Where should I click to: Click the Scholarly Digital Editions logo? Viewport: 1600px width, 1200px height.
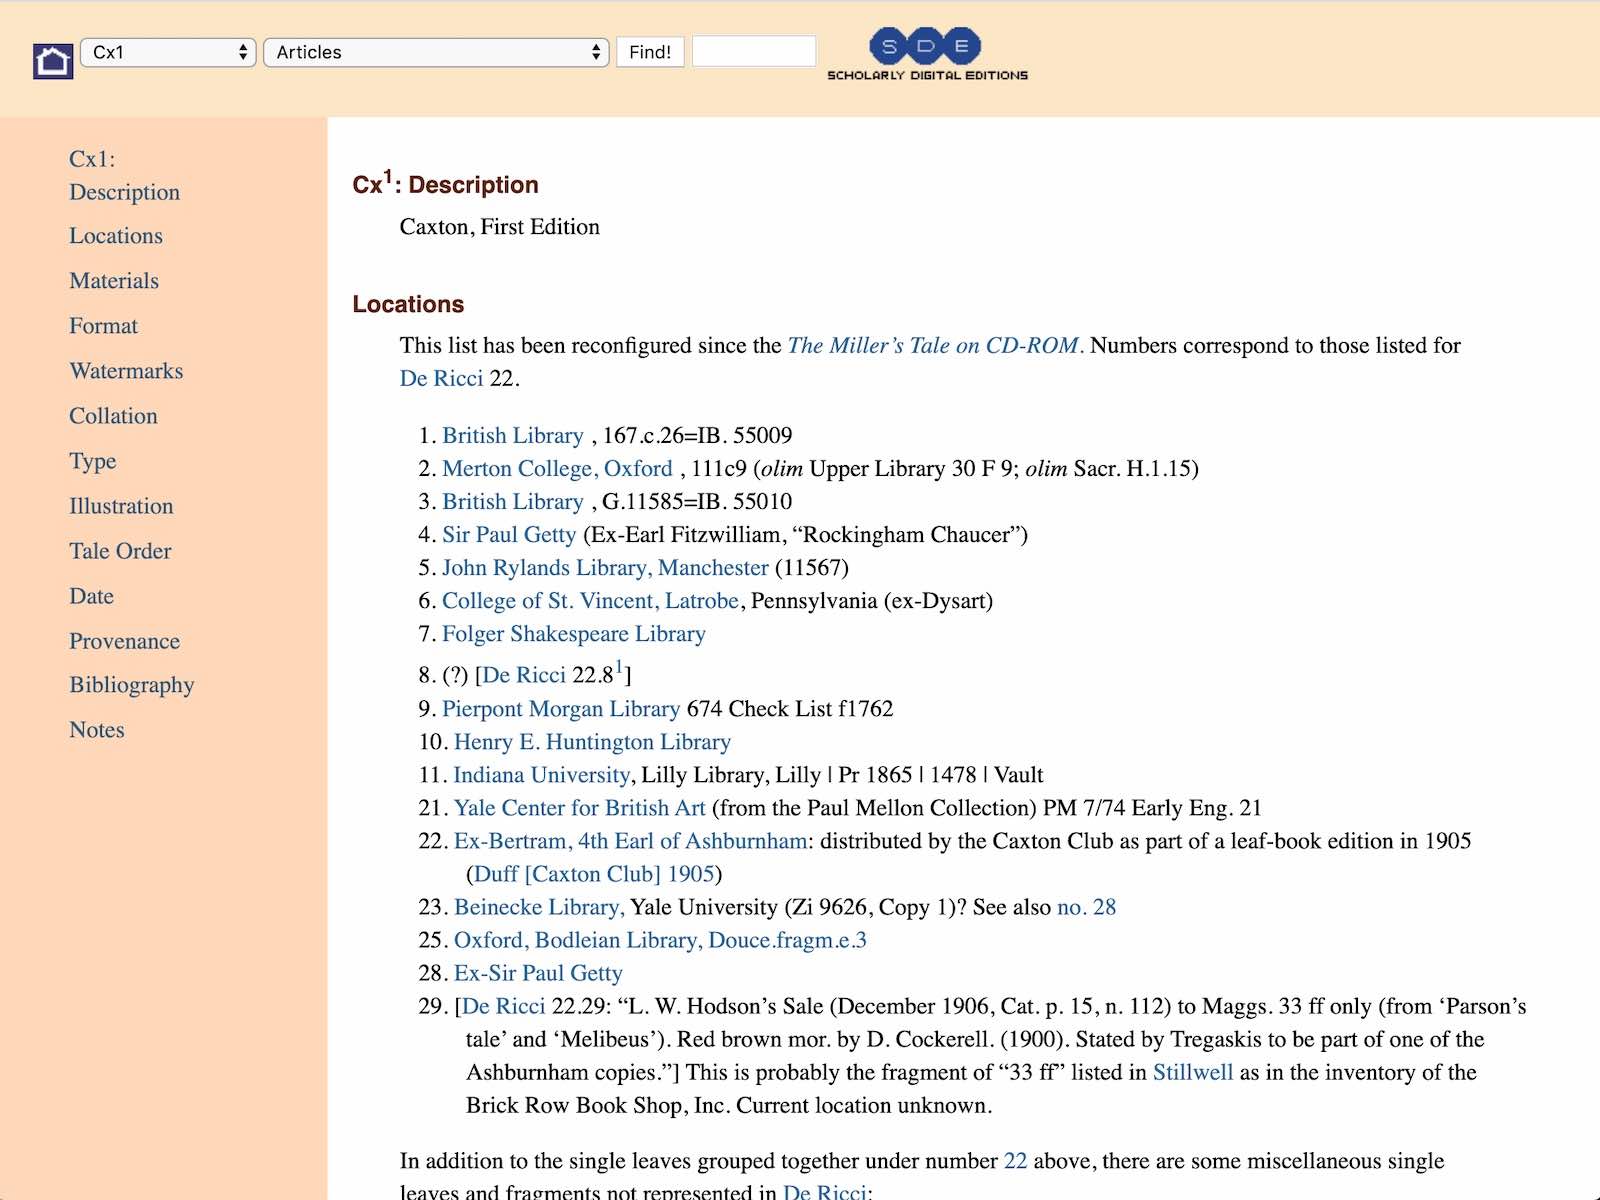click(927, 55)
